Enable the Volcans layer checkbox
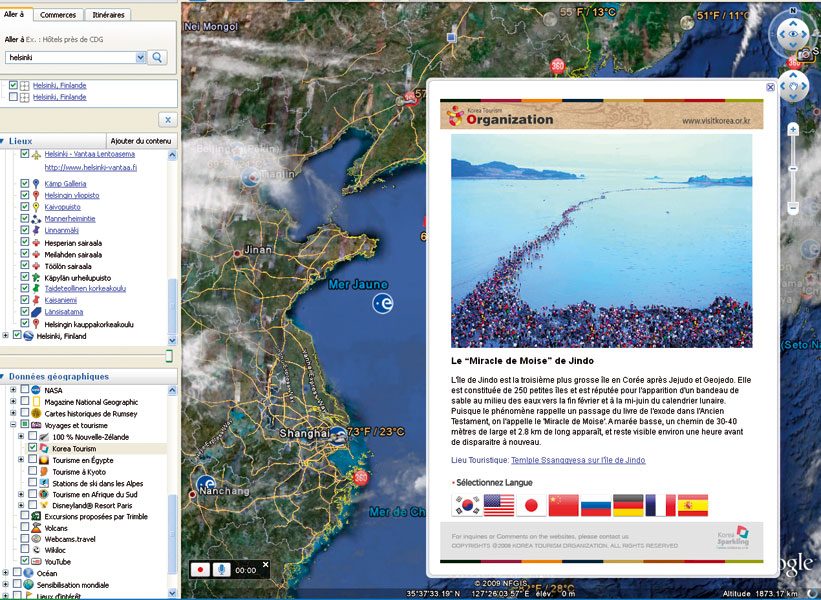The image size is (821, 600). 24,527
